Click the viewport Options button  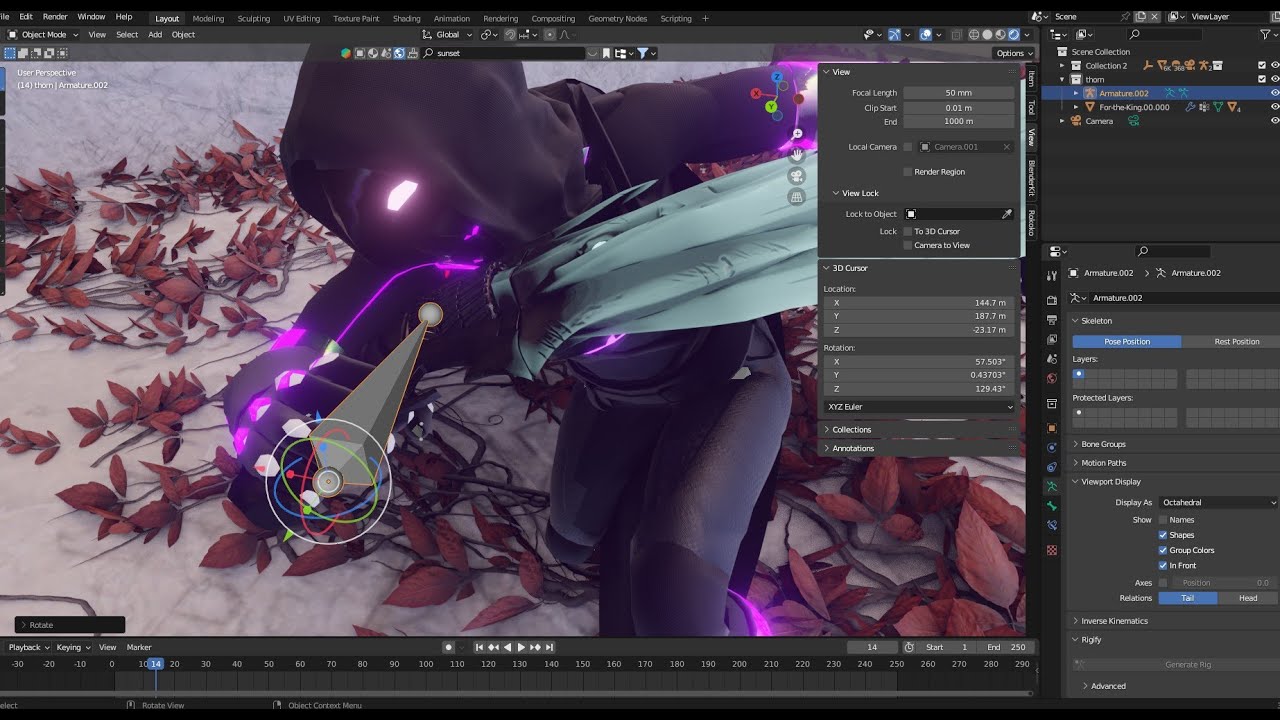(1013, 53)
